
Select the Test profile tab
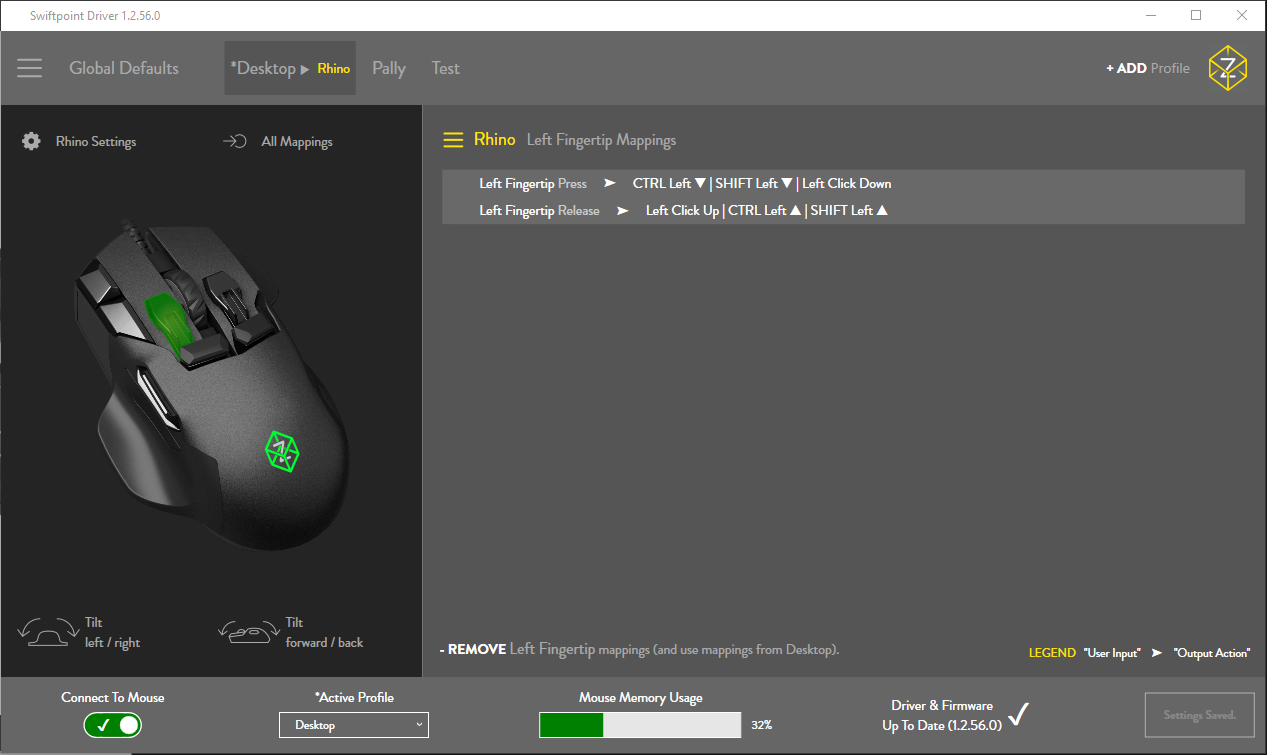tap(446, 68)
